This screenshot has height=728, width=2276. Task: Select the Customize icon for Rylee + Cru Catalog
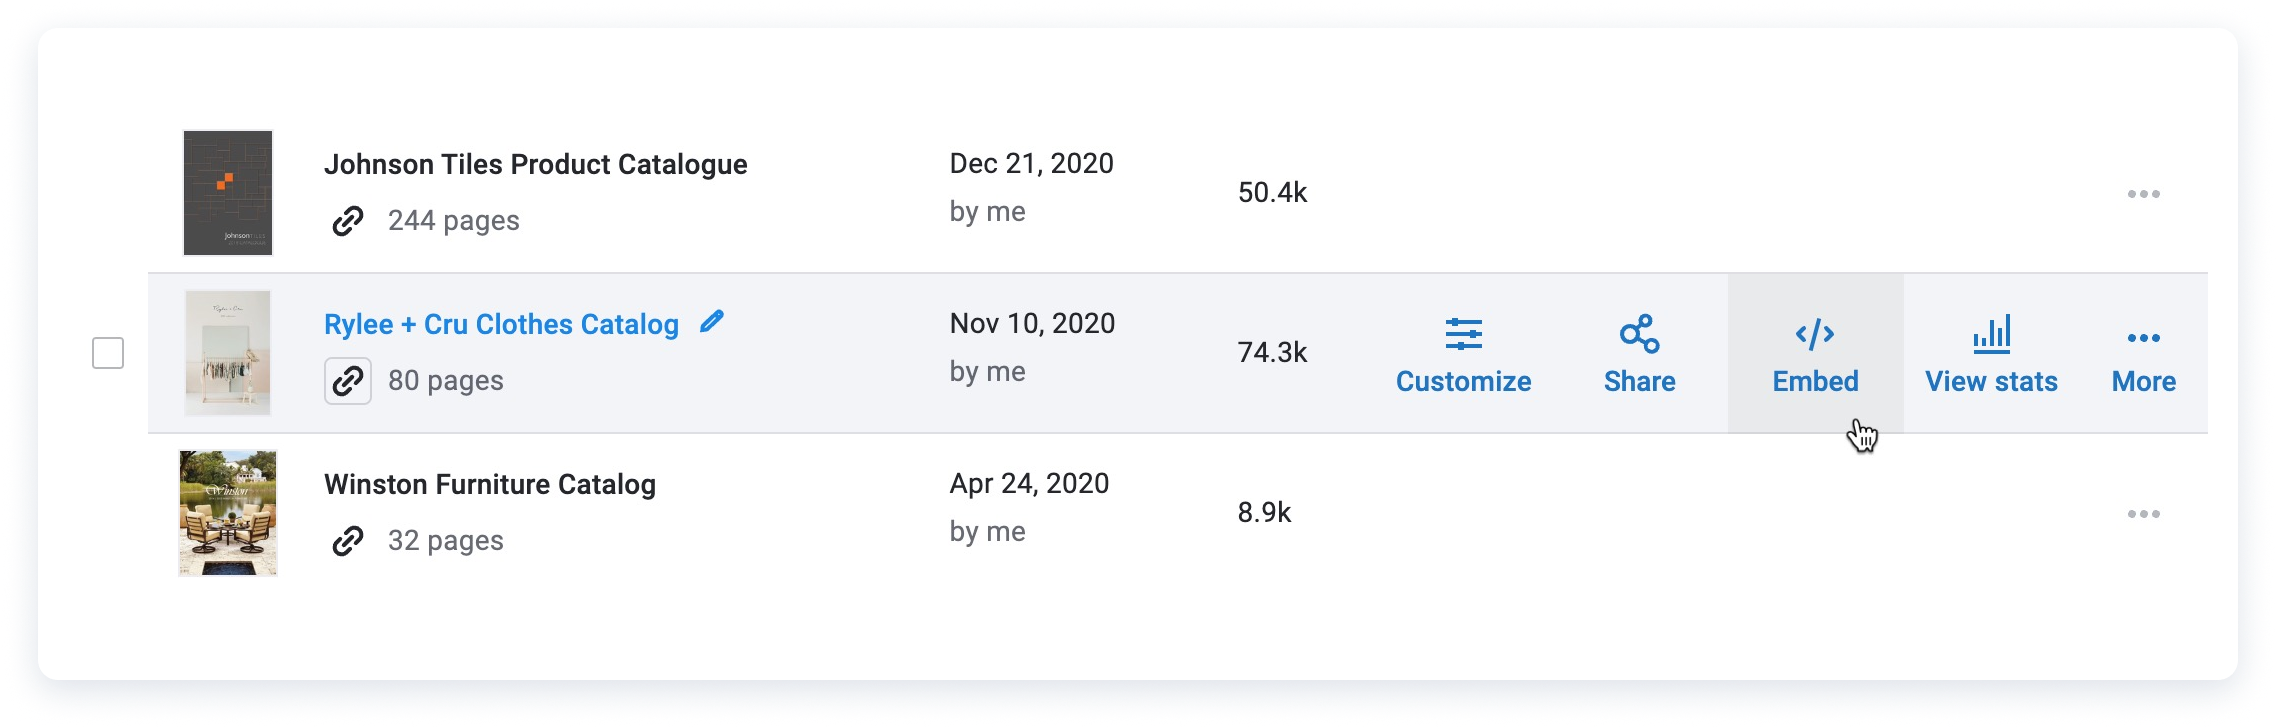1462,334
